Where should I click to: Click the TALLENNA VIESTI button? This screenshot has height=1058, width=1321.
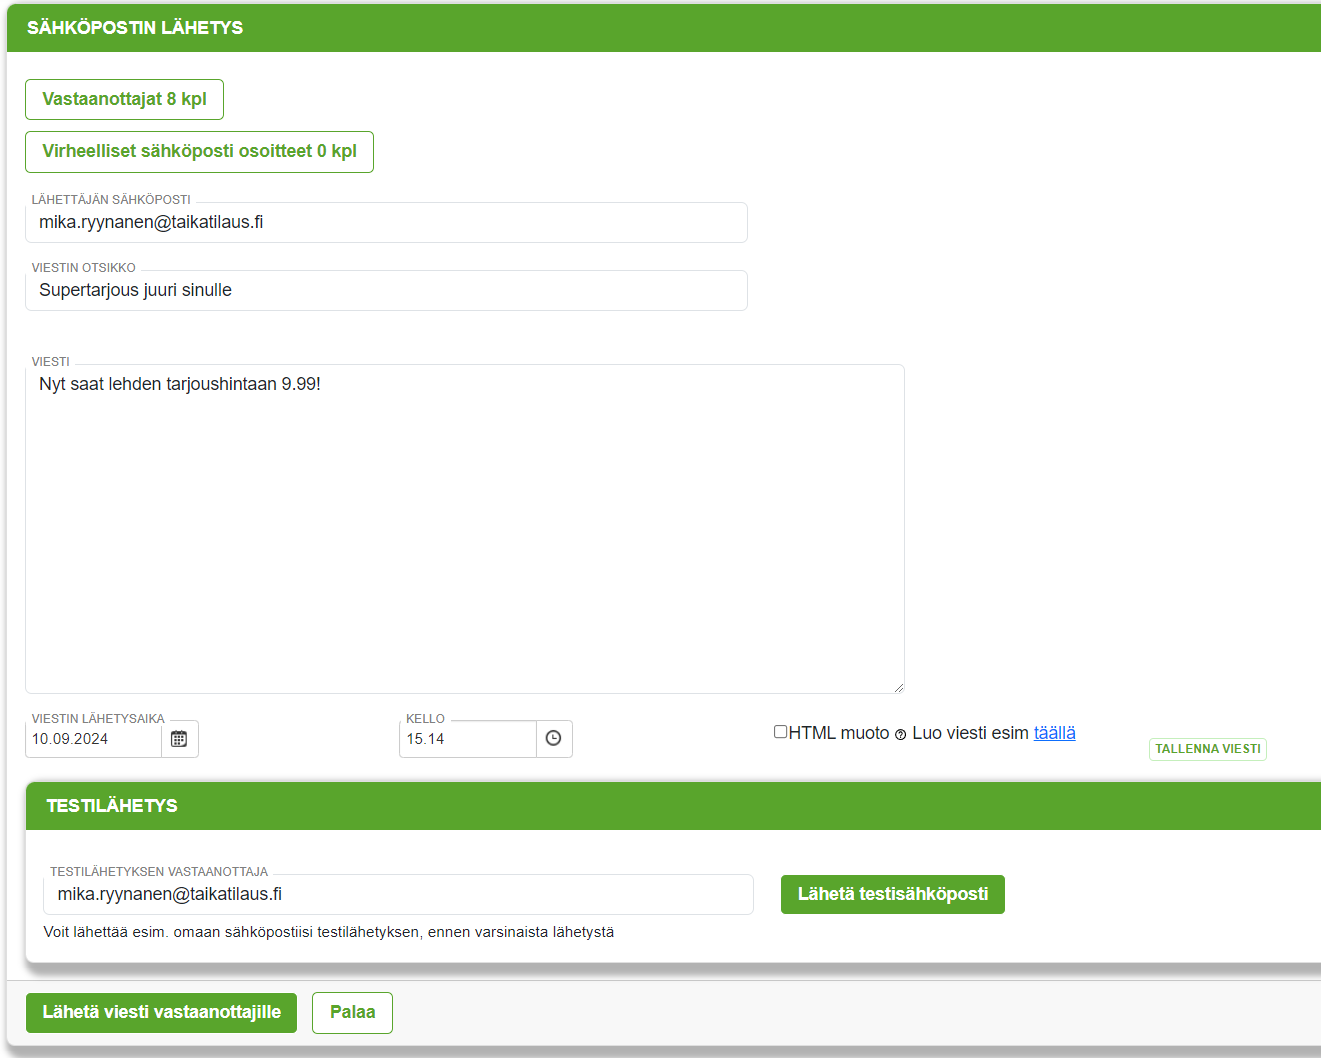[1207, 749]
